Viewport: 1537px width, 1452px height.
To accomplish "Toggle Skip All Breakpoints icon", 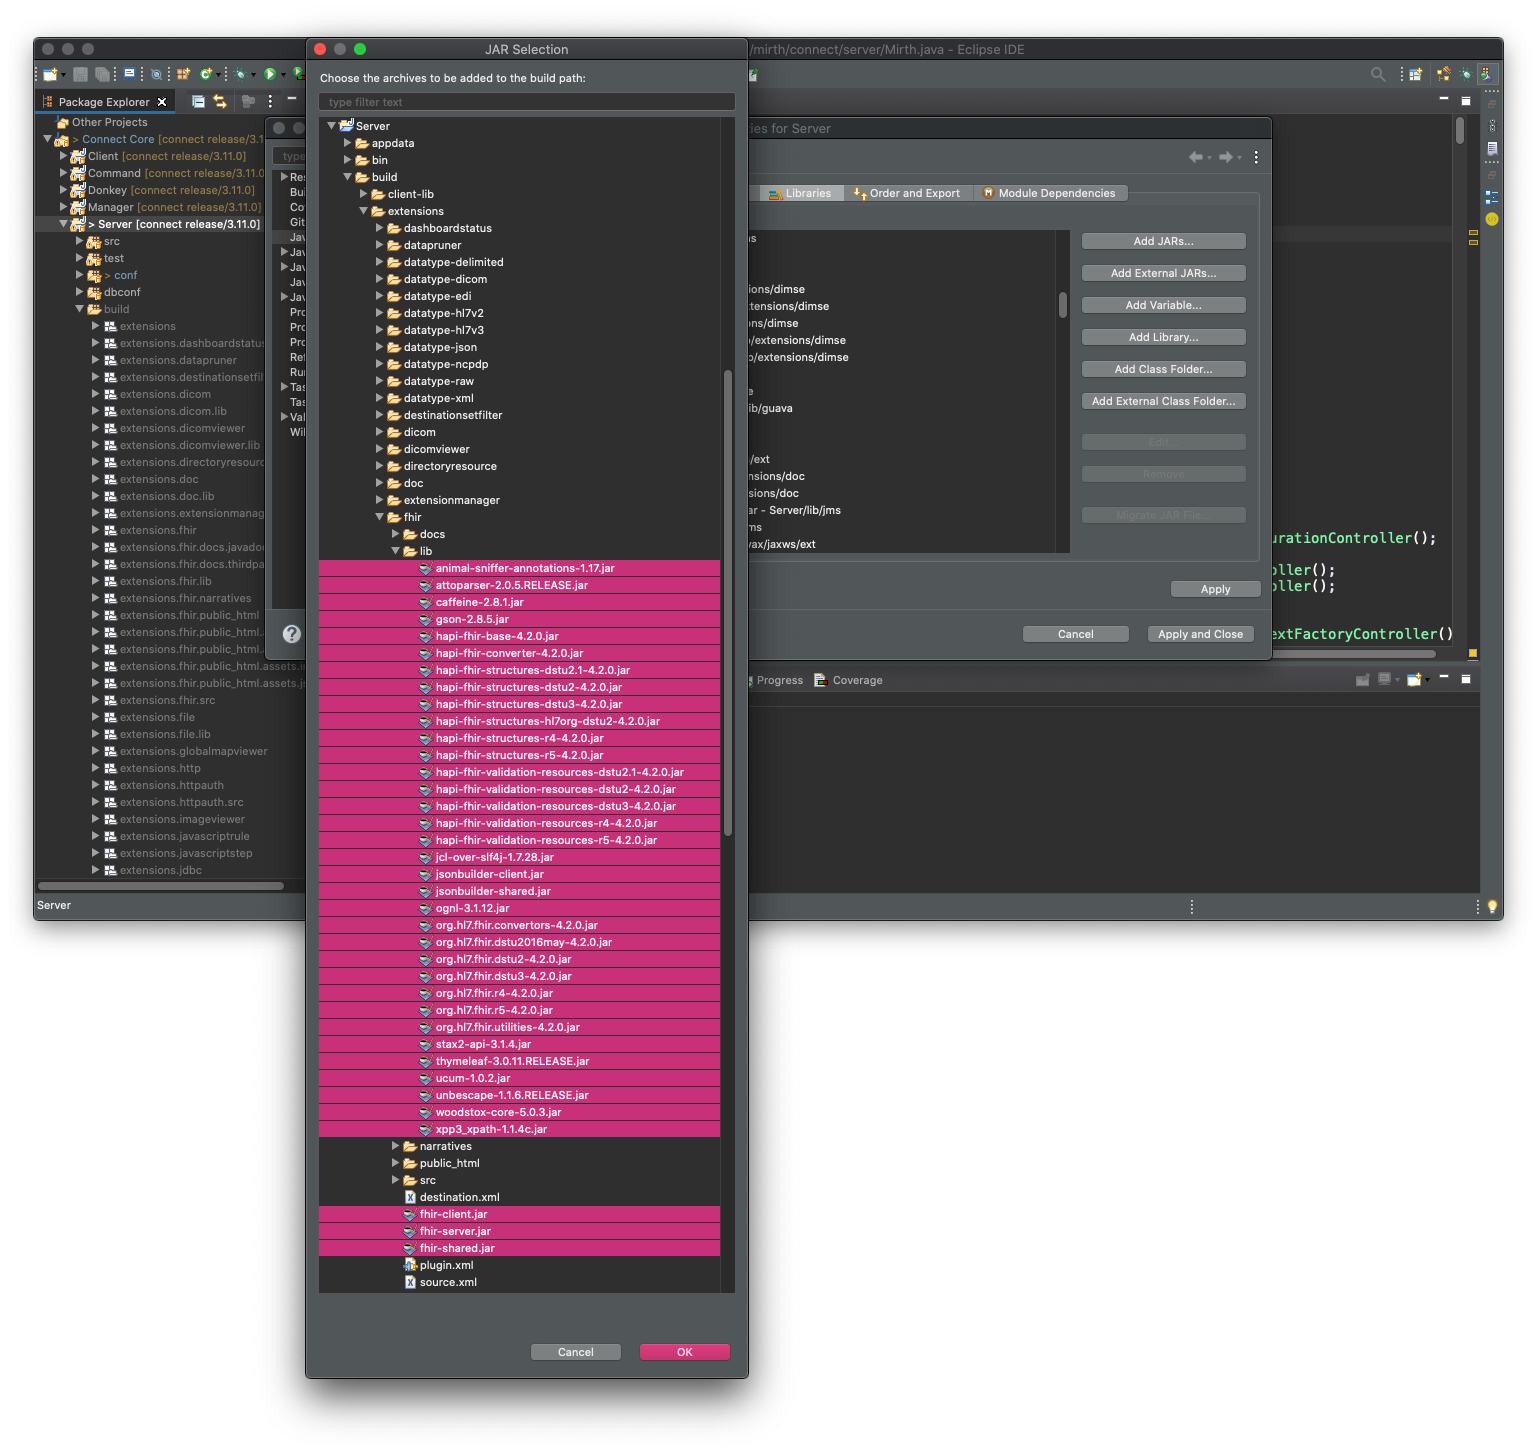I will (x=156, y=74).
